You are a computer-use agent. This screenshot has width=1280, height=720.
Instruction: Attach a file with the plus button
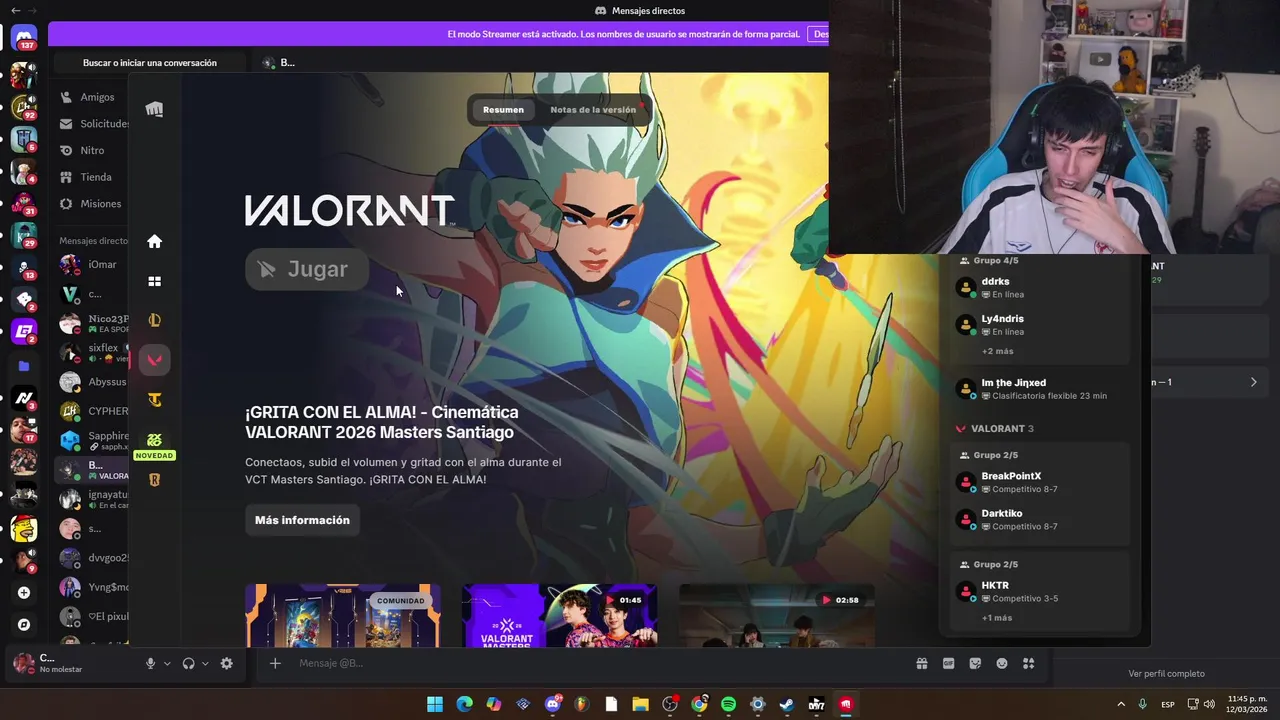pos(275,663)
